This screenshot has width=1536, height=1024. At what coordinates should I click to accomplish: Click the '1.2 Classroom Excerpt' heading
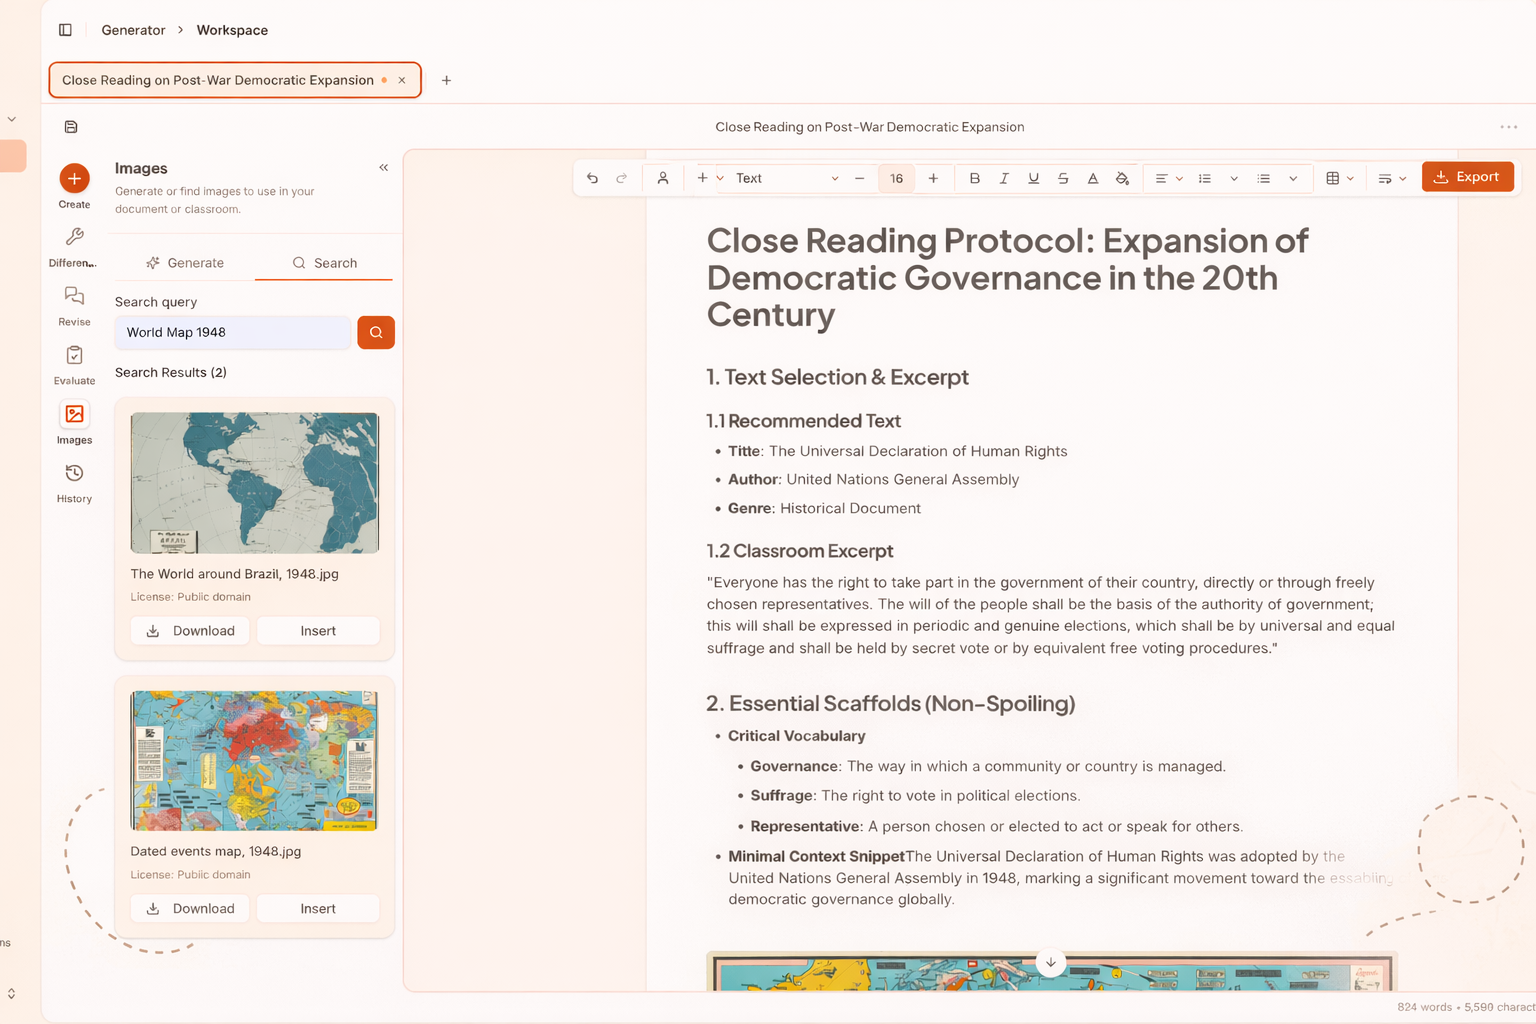click(x=800, y=551)
